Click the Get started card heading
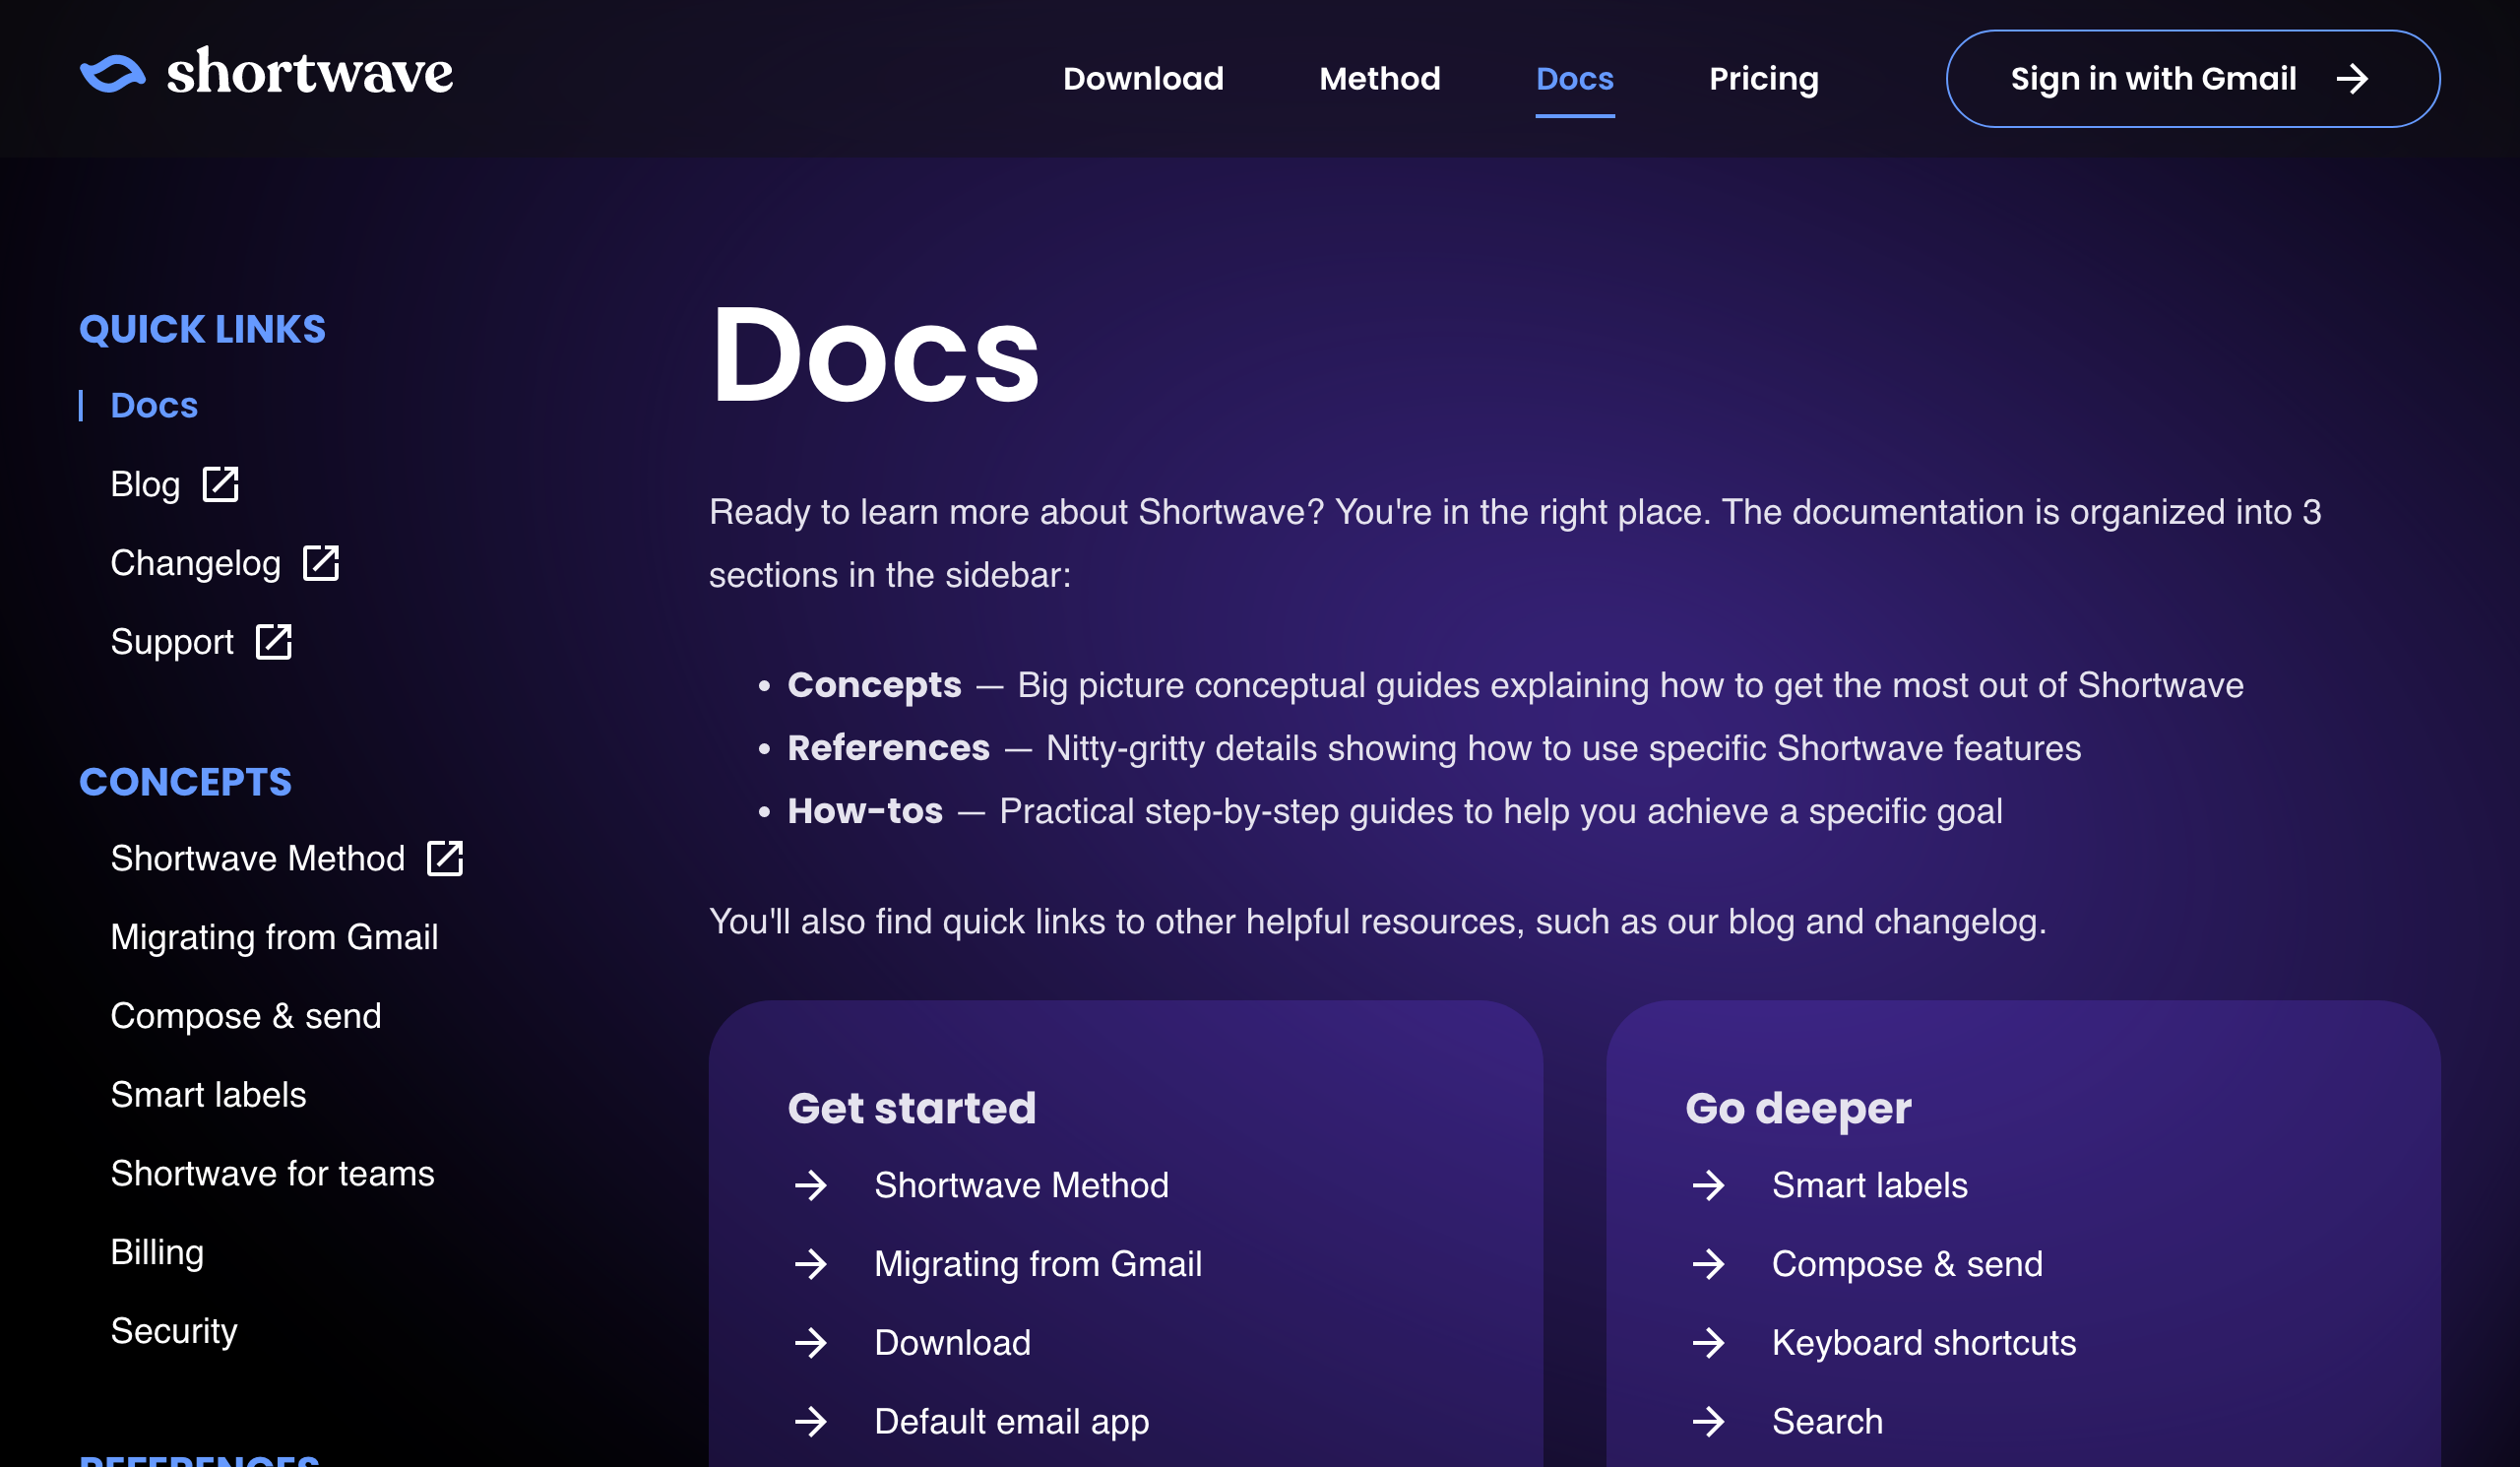This screenshot has height=1467, width=2520. coord(912,1108)
